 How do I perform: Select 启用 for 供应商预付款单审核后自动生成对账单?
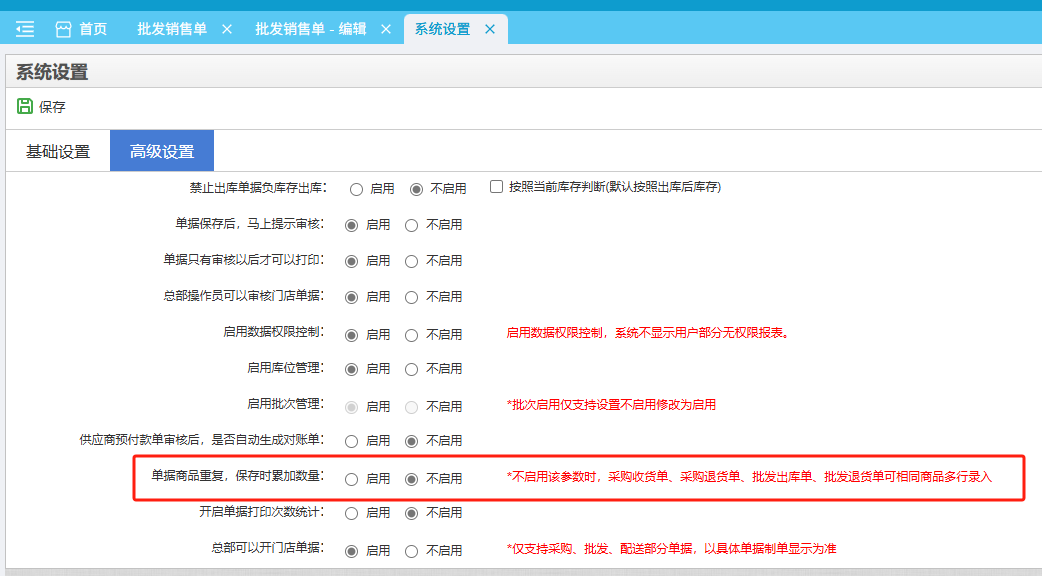pos(352,441)
